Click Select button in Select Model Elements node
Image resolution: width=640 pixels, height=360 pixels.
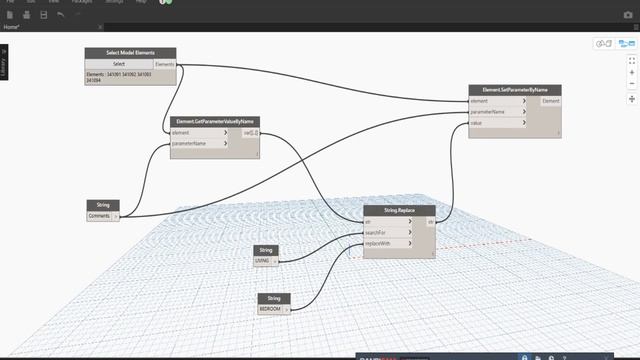pyautogui.click(x=119, y=64)
